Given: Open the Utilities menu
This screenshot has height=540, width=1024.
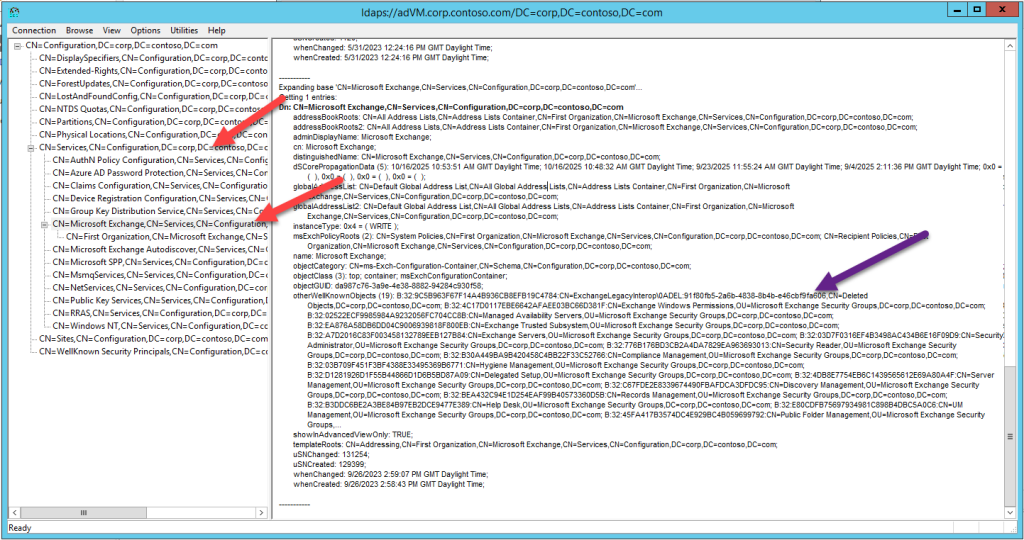Looking at the screenshot, I should point(185,31).
